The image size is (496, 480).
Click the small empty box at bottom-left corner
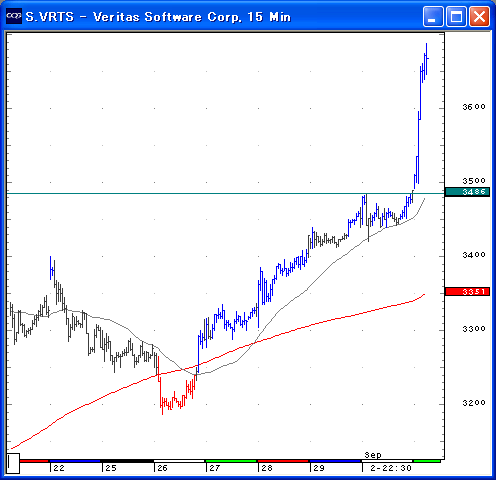click(13, 463)
